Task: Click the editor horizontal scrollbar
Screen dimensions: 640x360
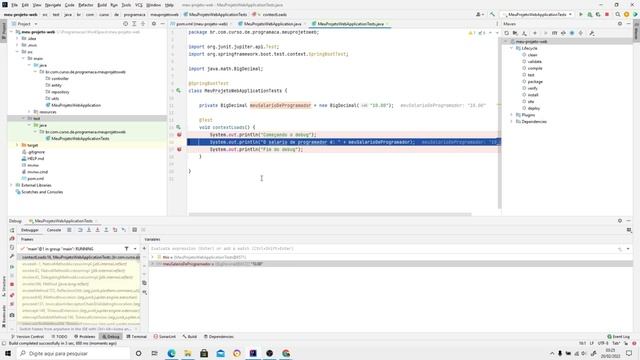Action: point(330,214)
